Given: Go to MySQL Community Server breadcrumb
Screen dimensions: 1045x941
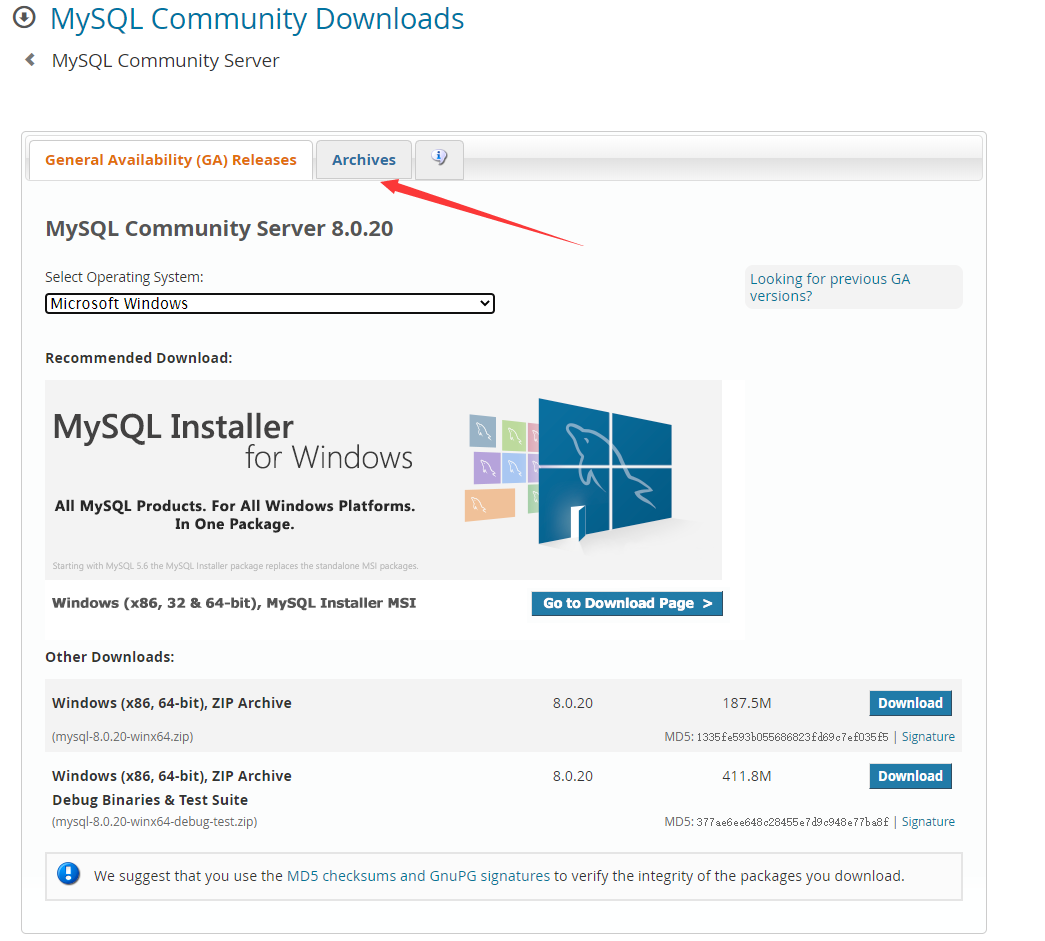Looking at the screenshot, I should coord(165,61).
